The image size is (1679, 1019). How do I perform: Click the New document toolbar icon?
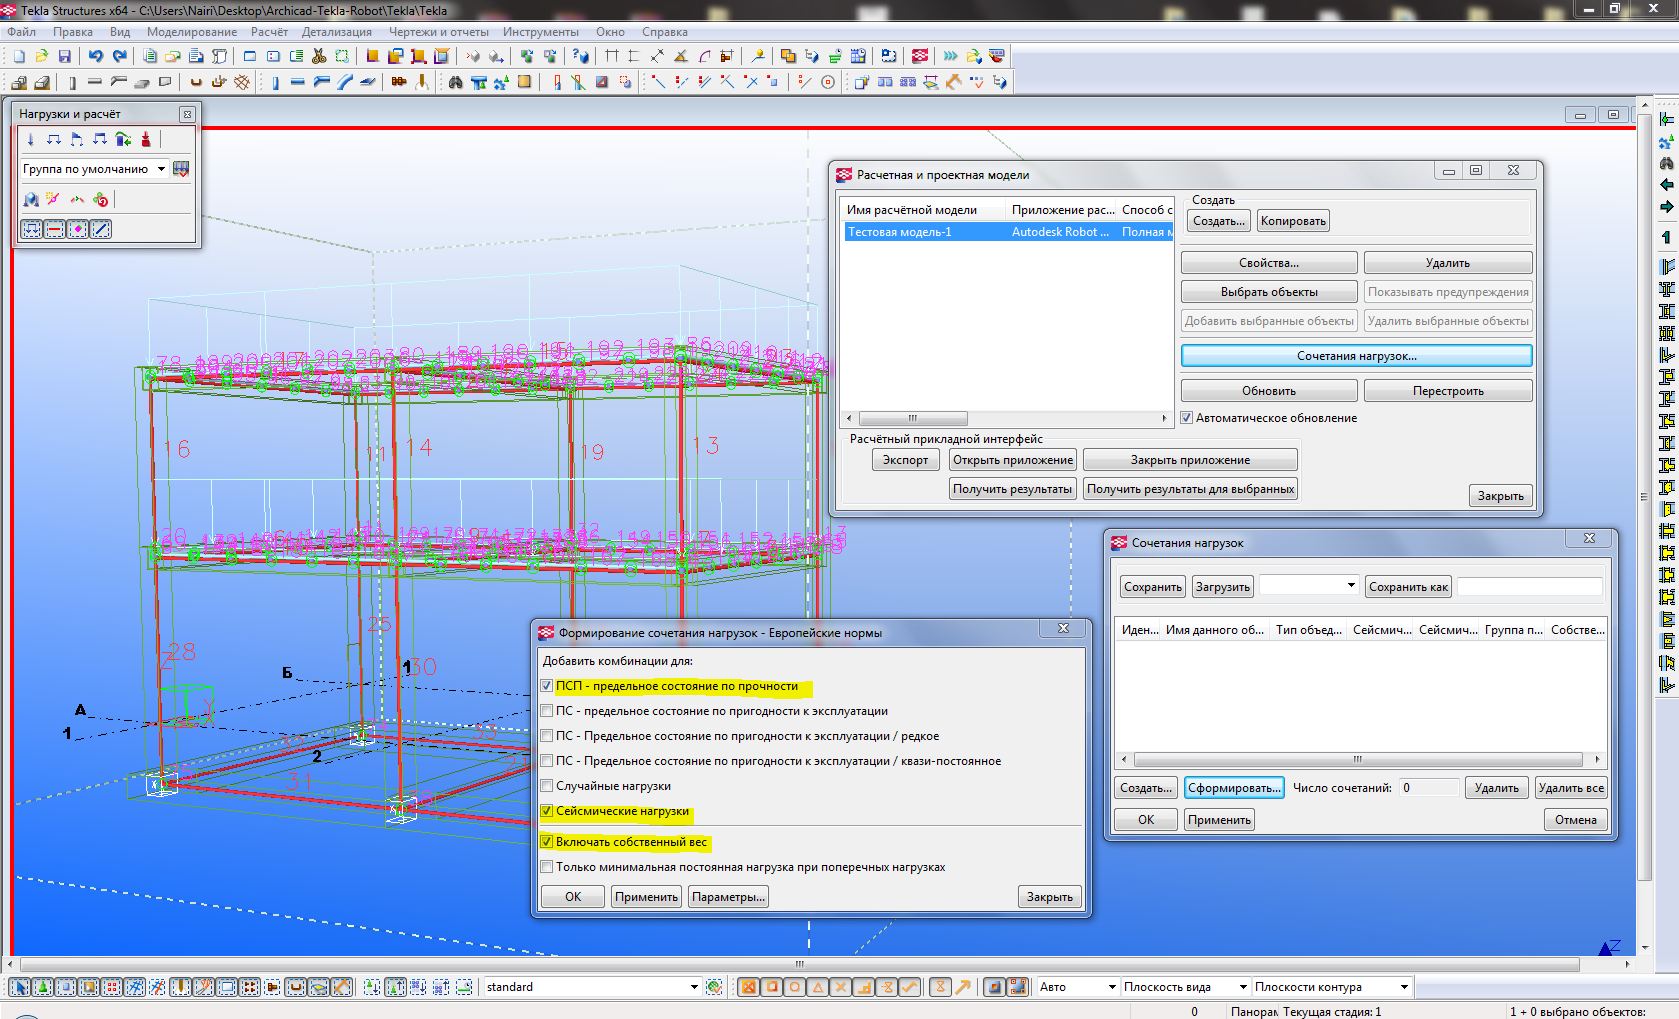click(x=19, y=56)
